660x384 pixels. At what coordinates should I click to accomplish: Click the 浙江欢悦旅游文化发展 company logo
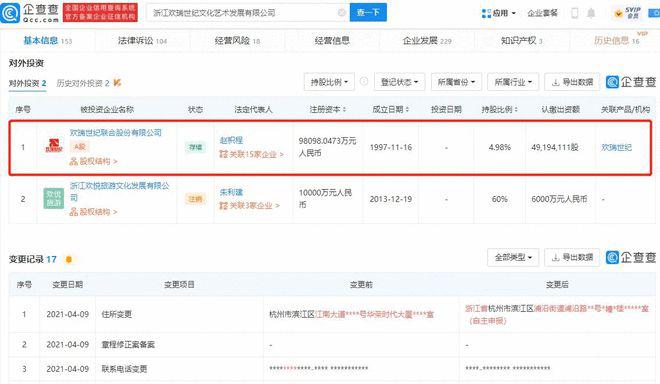pos(54,198)
